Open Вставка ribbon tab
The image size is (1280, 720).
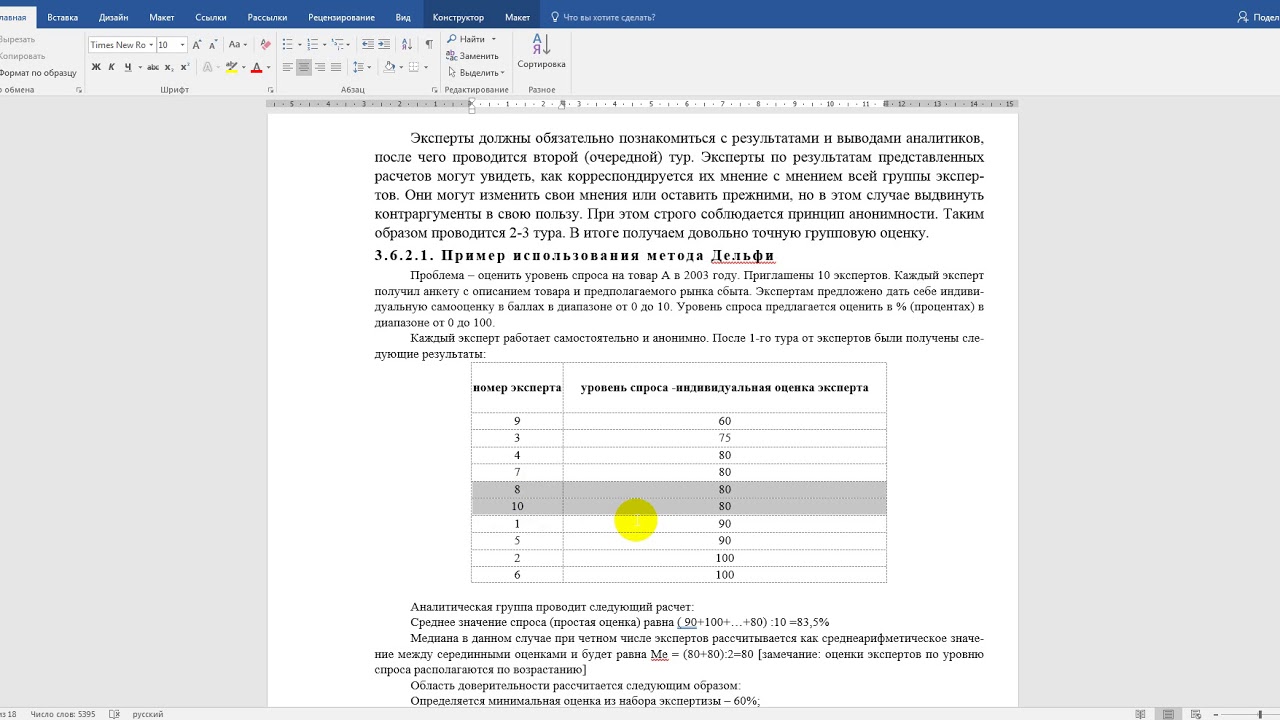pyautogui.click(x=62, y=17)
